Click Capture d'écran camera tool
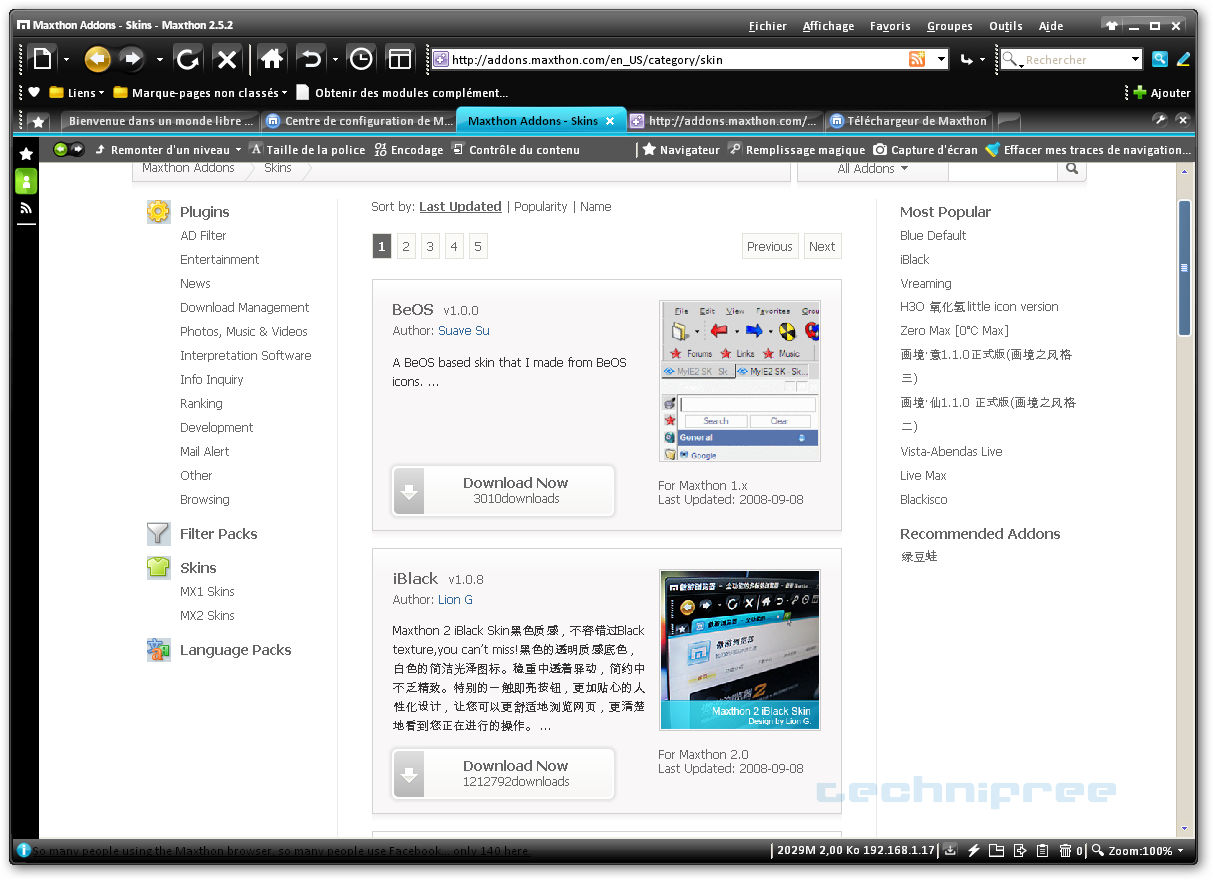This screenshot has width=1213, height=880. click(x=925, y=150)
